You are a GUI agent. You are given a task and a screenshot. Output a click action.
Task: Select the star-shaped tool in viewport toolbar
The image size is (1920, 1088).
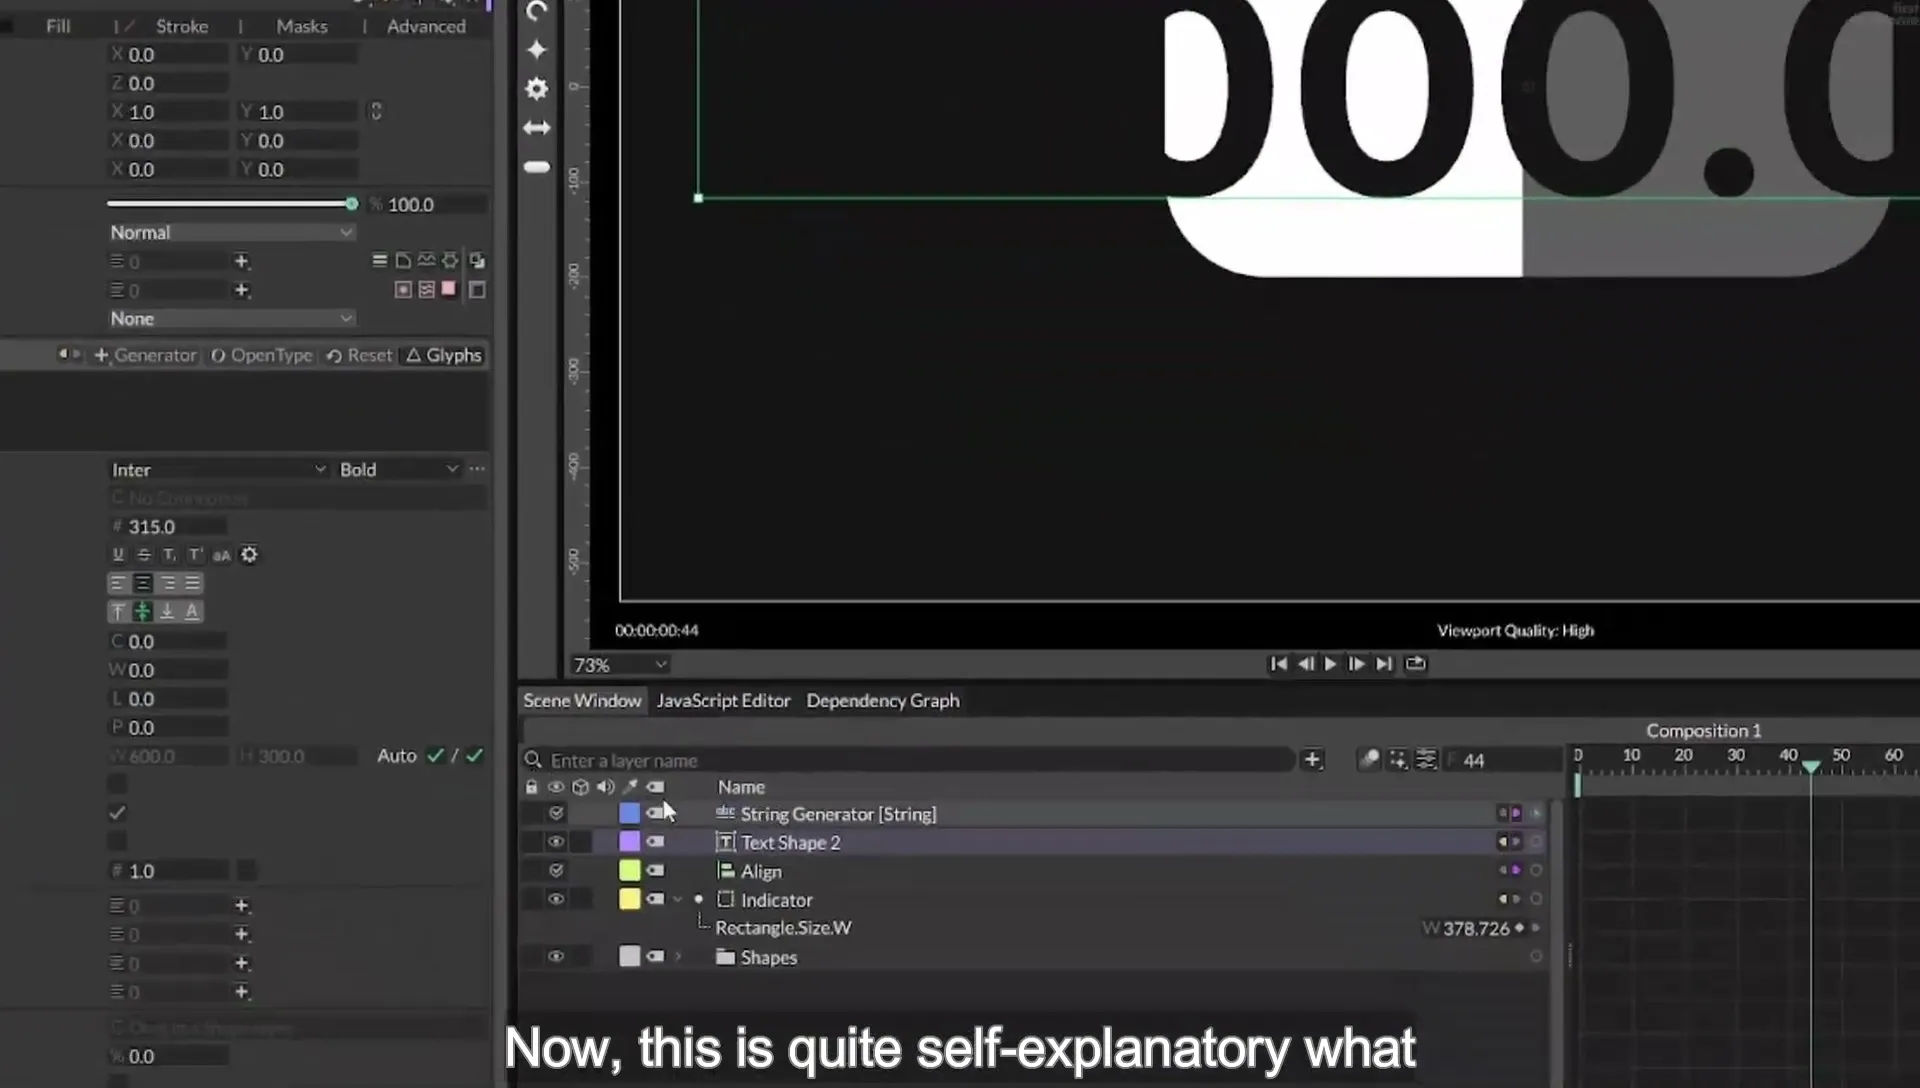point(537,50)
